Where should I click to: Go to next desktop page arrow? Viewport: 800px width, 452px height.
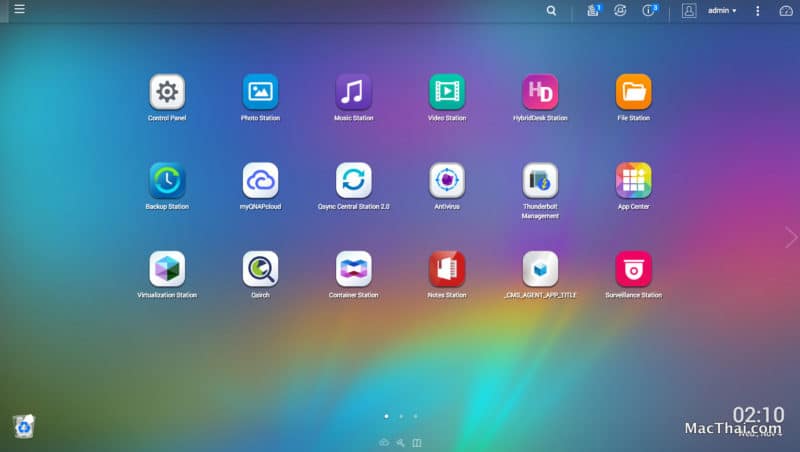791,237
